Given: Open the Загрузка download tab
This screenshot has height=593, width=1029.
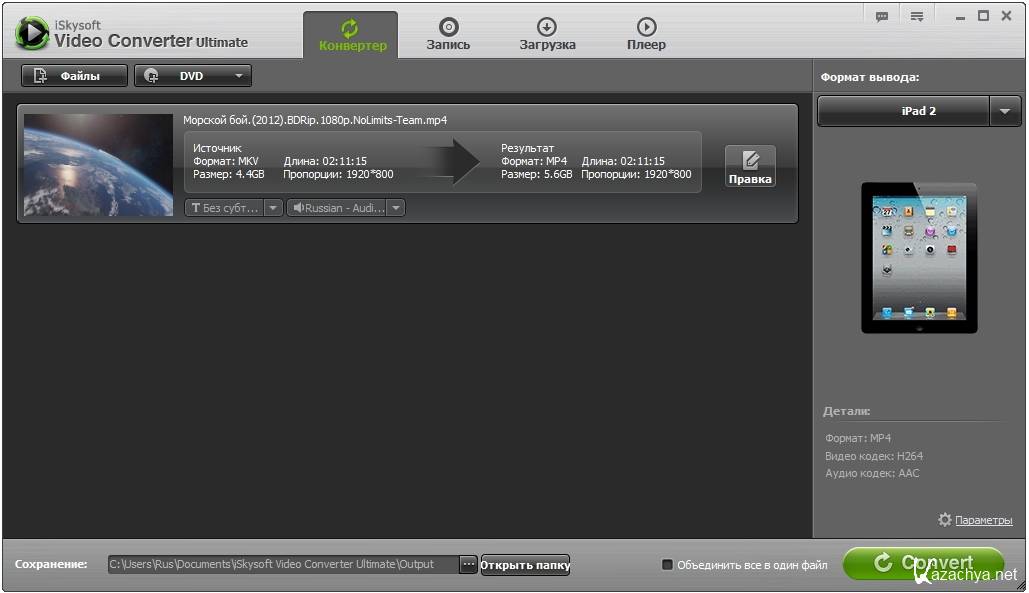Looking at the screenshot, I should pos(547,34).
